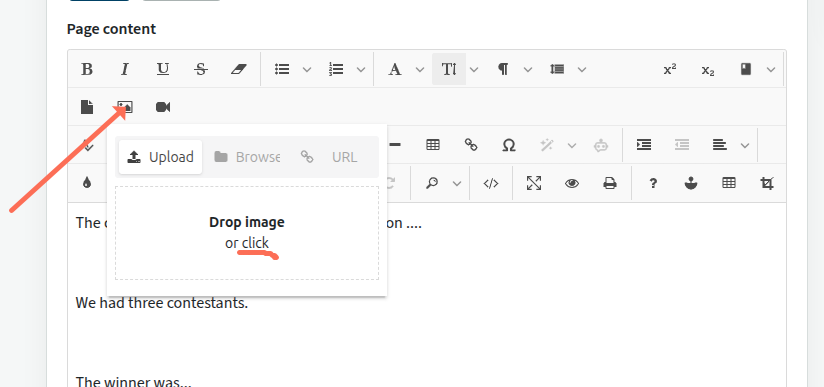This screenshot has width=824, height=387.
Task: Expand magic wand dropdown arrow
Action: pos(571,145)
